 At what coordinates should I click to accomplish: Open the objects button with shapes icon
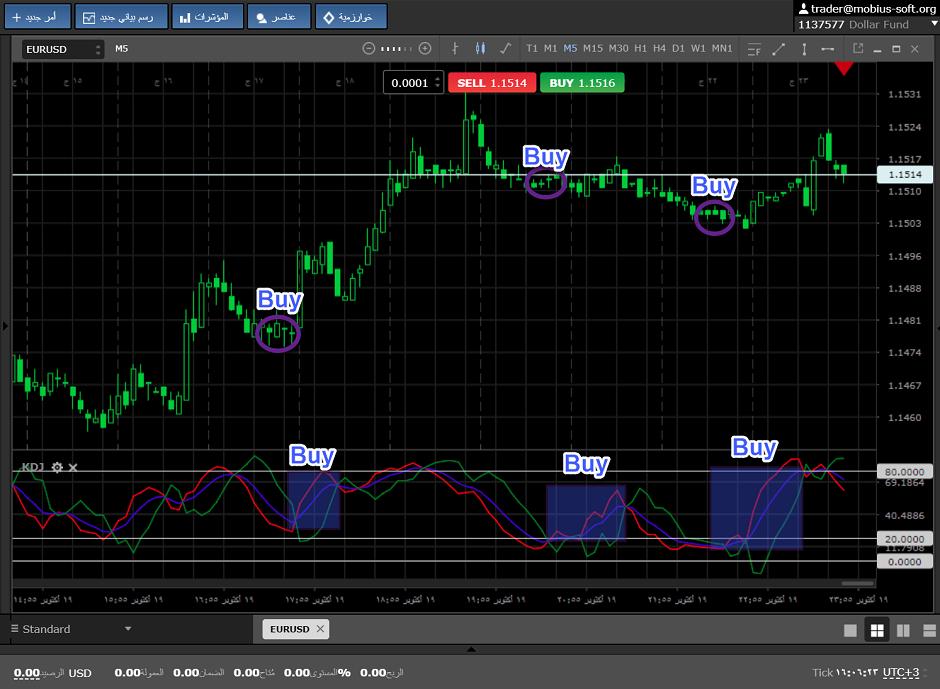279,16
